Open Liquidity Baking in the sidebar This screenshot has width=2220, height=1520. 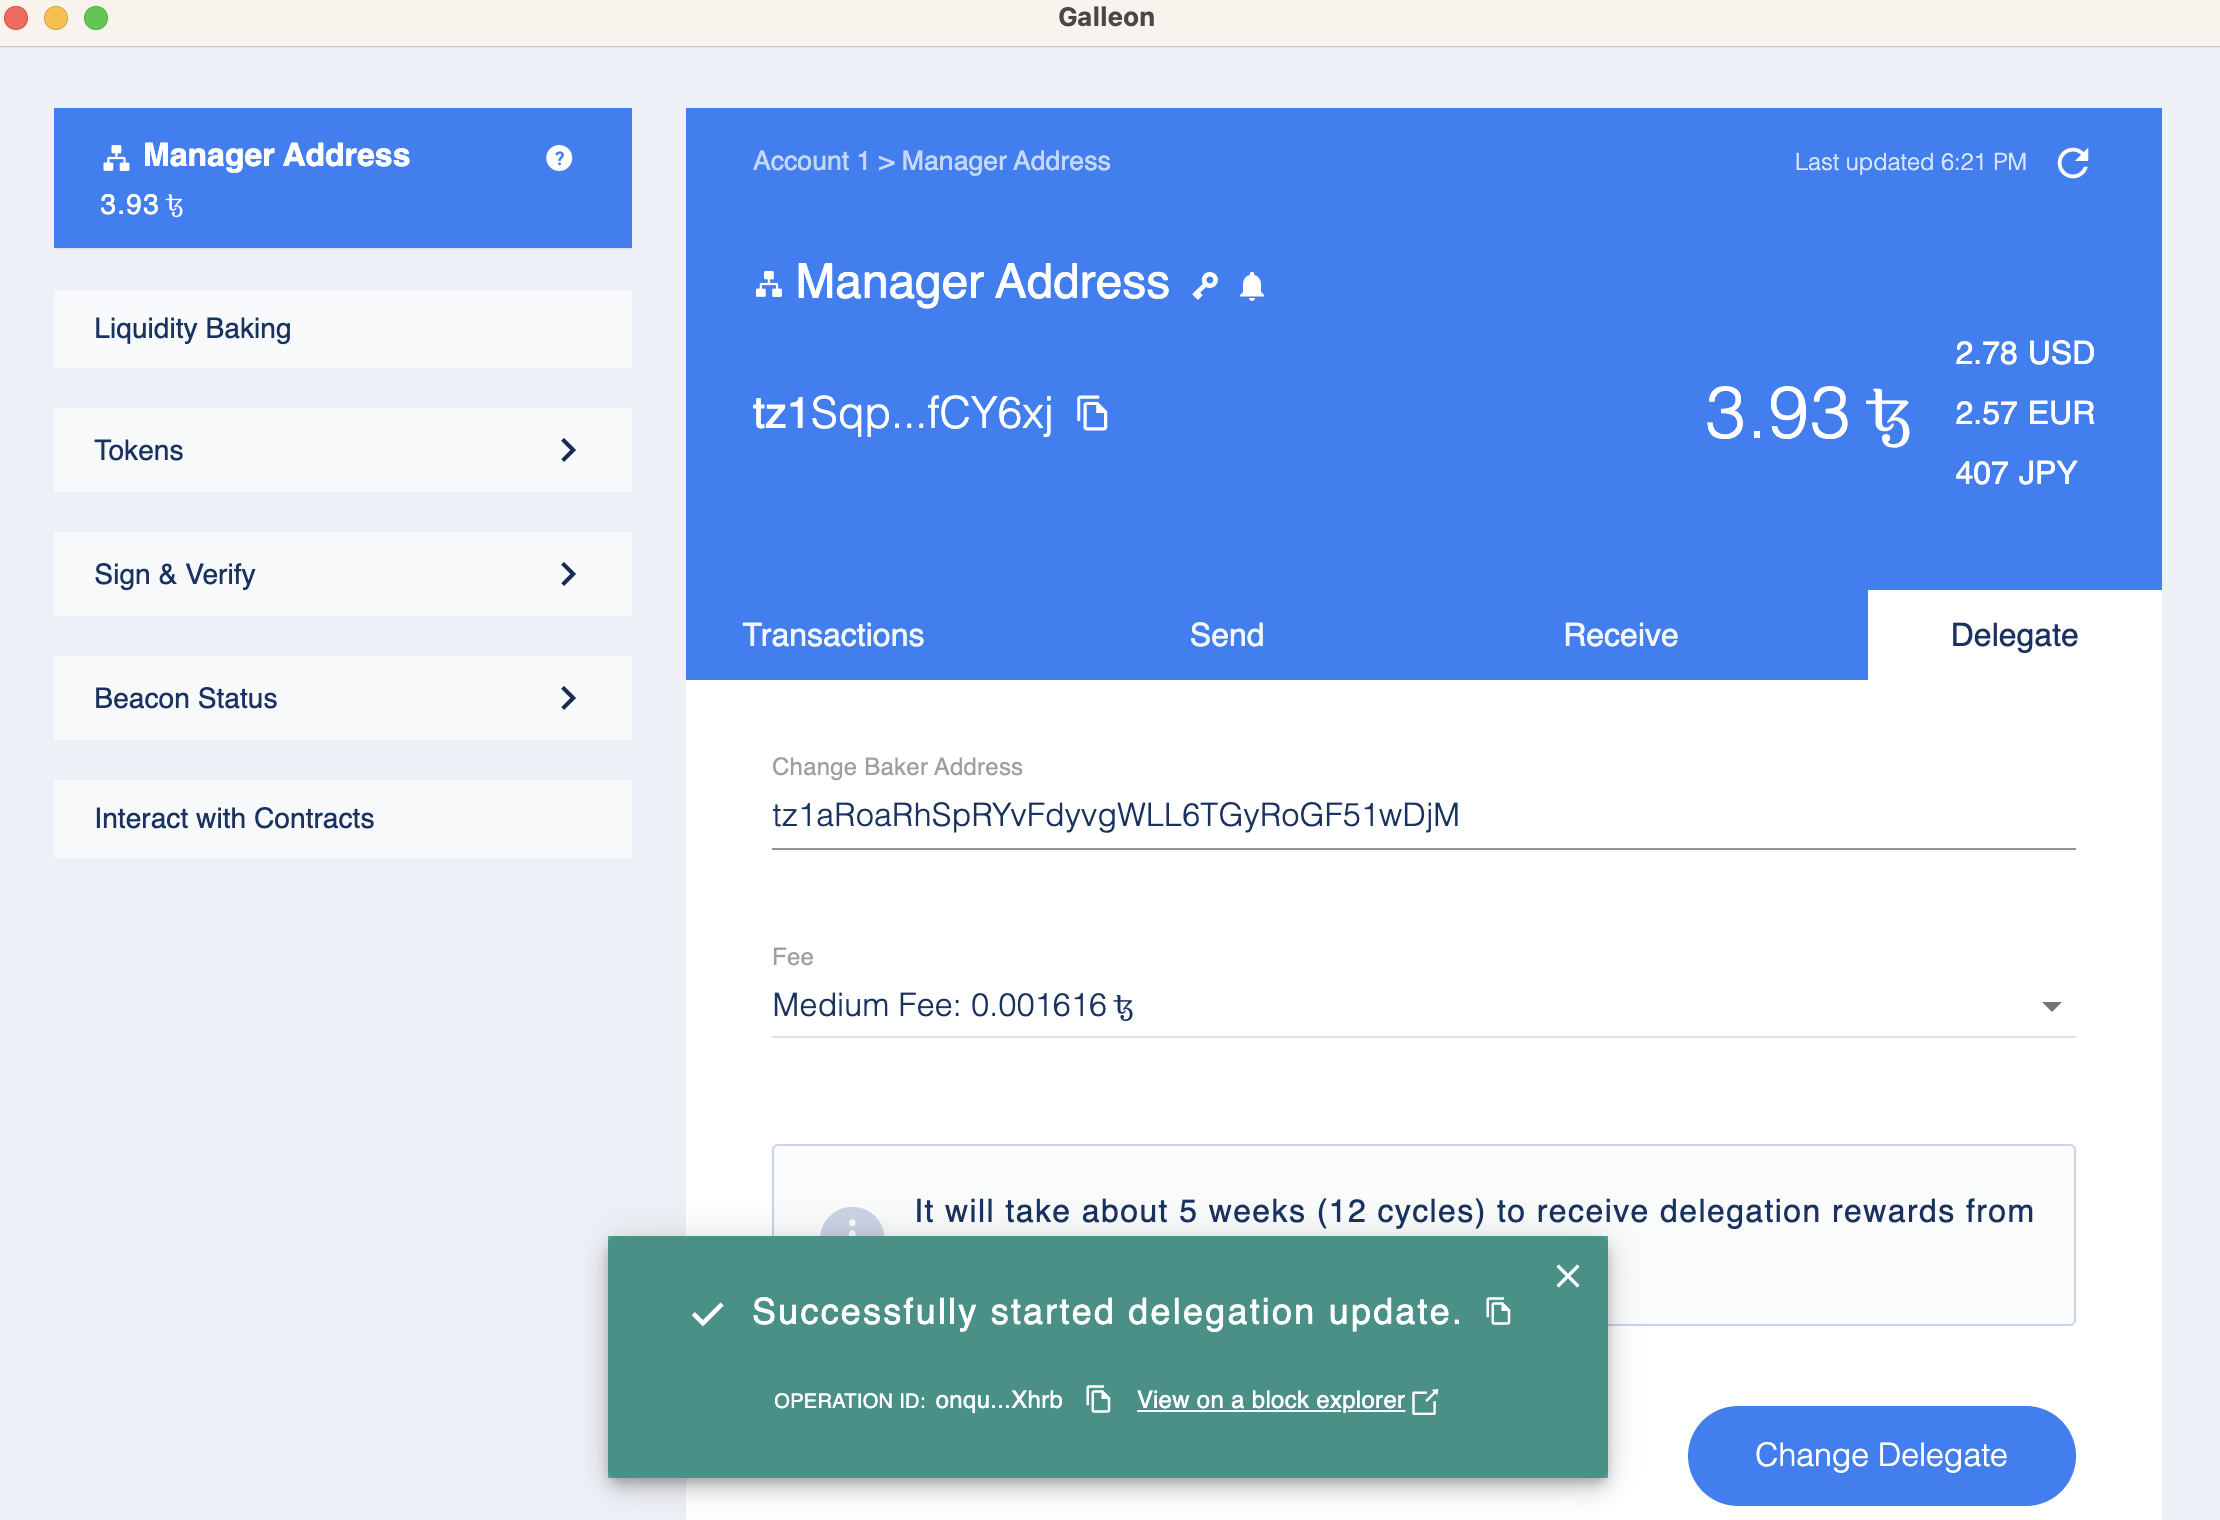pyautogui.click(x=343, y=329)
